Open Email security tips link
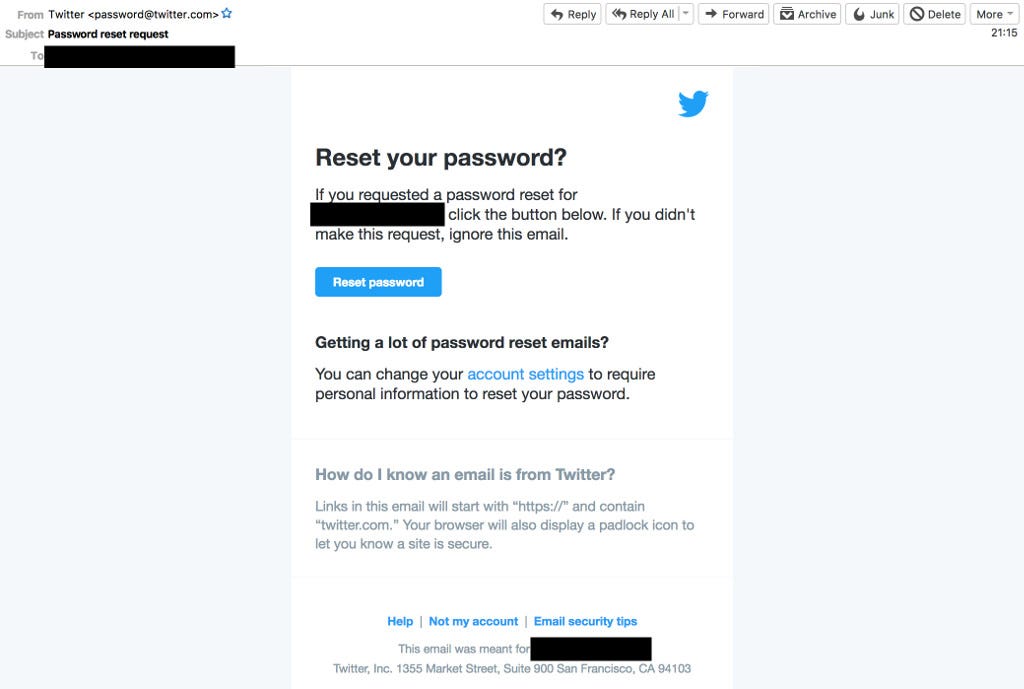Image resolution: width=1024 pixels, height=689 pixels. tap(585, 622)
